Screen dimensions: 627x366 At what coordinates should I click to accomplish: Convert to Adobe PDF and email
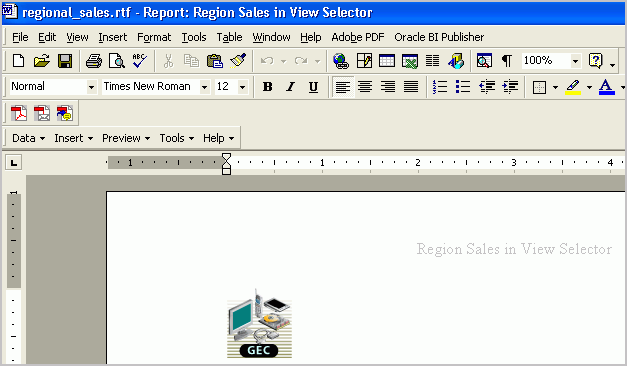(x=42, y=113)
